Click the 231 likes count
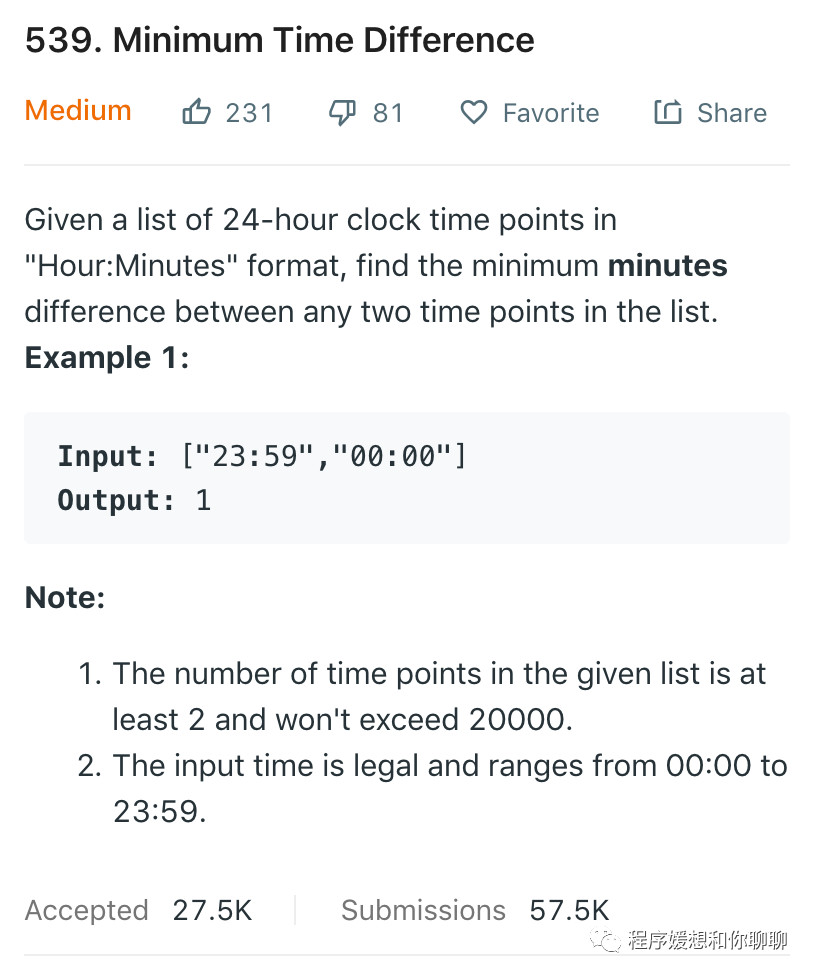 click(249, 113)
